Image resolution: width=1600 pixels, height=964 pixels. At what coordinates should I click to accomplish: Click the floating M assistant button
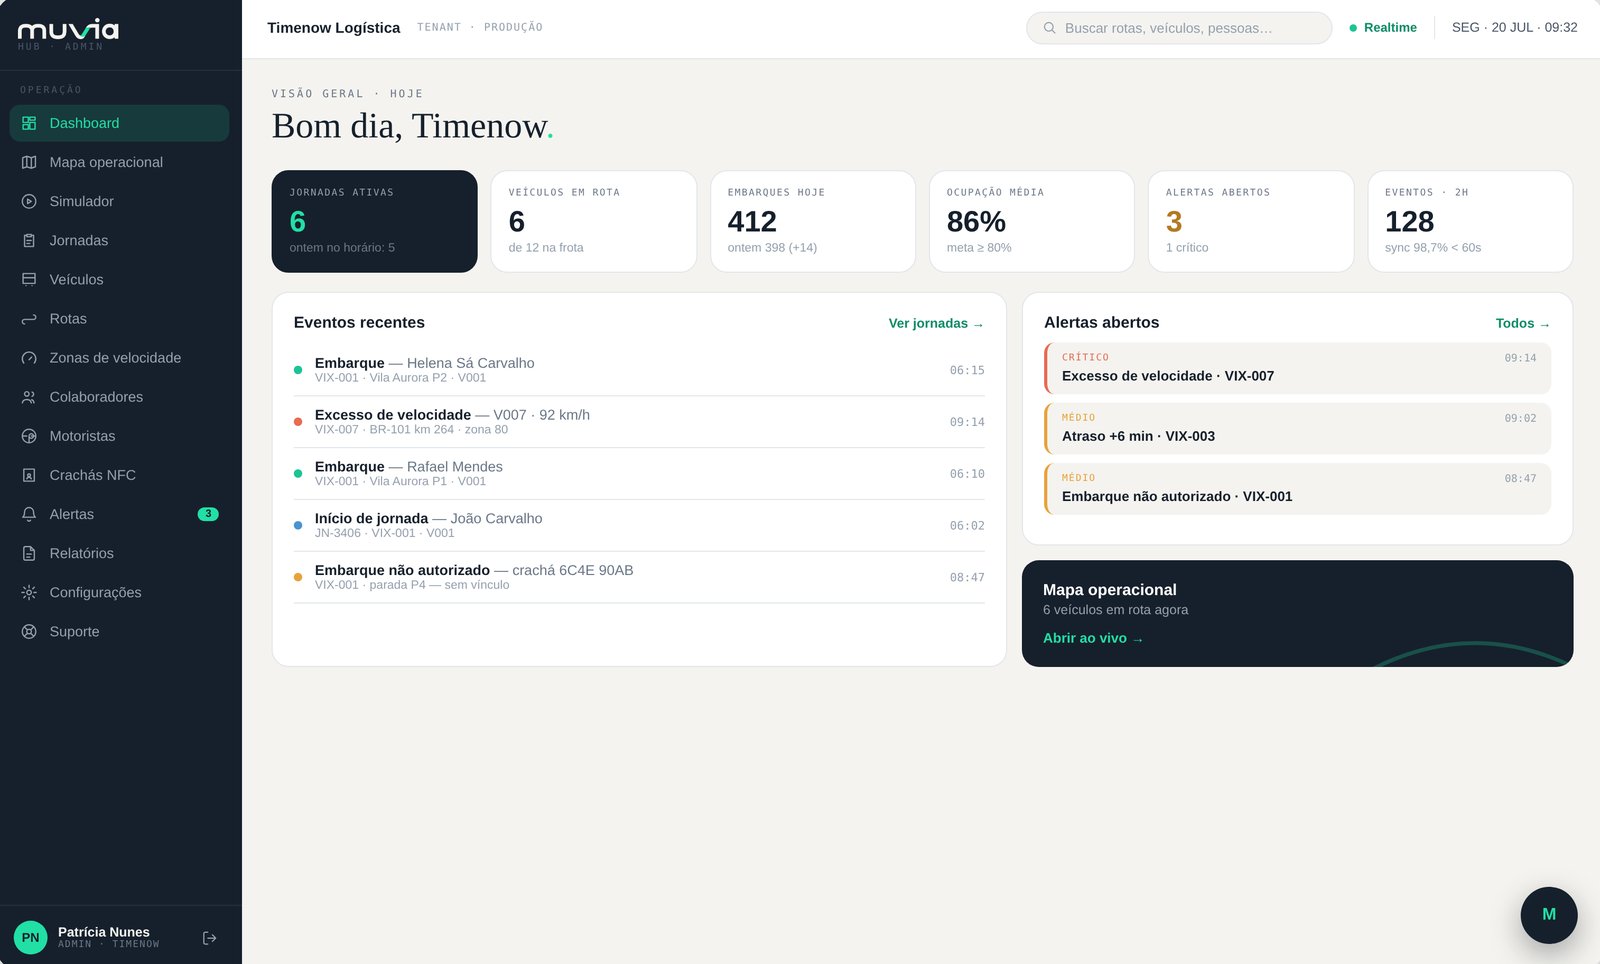click(x=1549, y=914)
